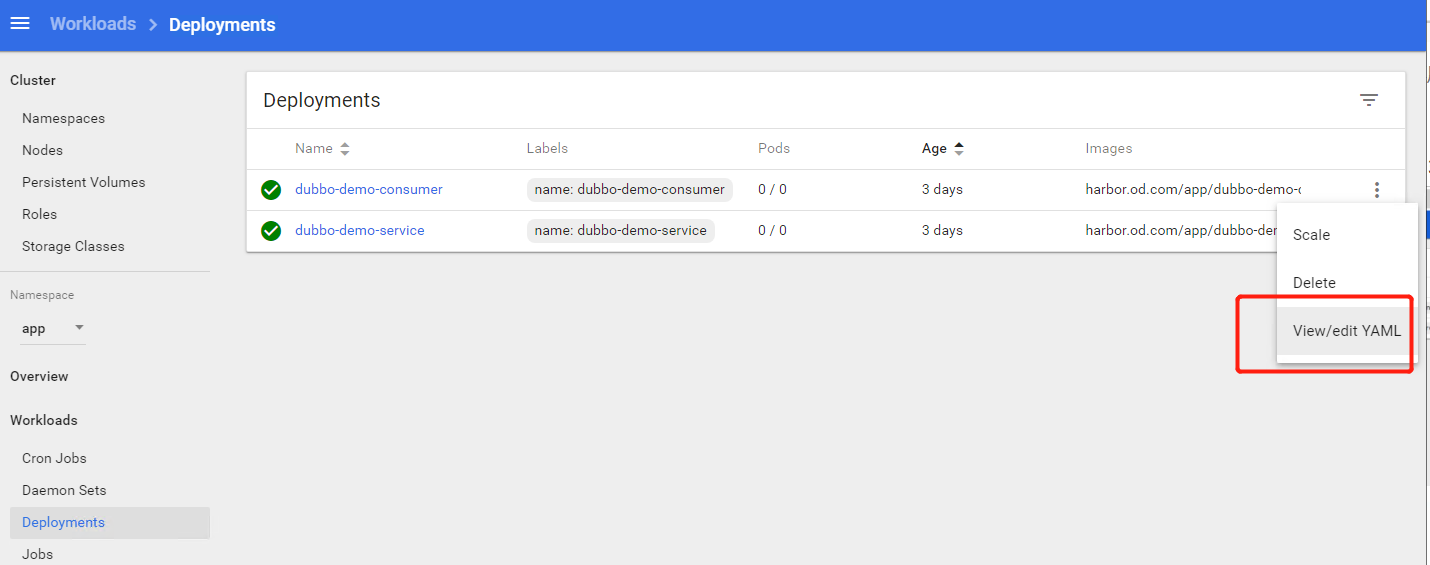The image size is (1430, 565).
Task: Click Deployments title in breadcrumb
Action: click(x=222, y=25)
